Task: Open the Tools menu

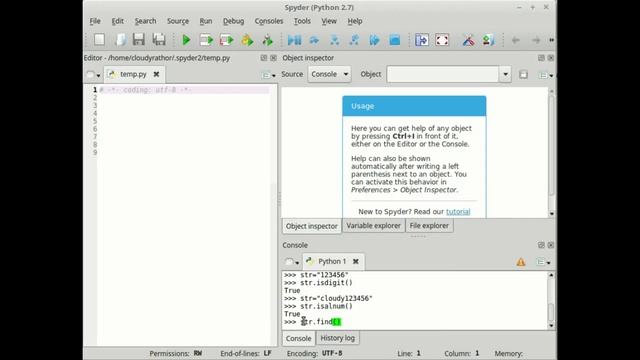Action: coord(302,21)
